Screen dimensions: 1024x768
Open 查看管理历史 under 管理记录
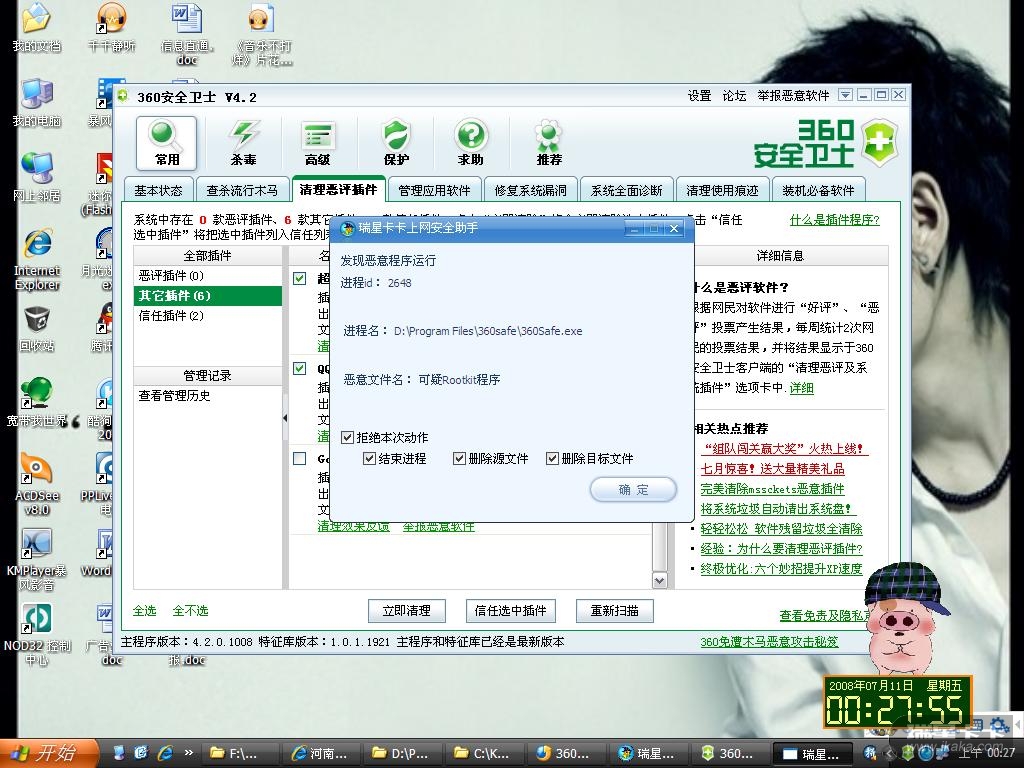174,396
